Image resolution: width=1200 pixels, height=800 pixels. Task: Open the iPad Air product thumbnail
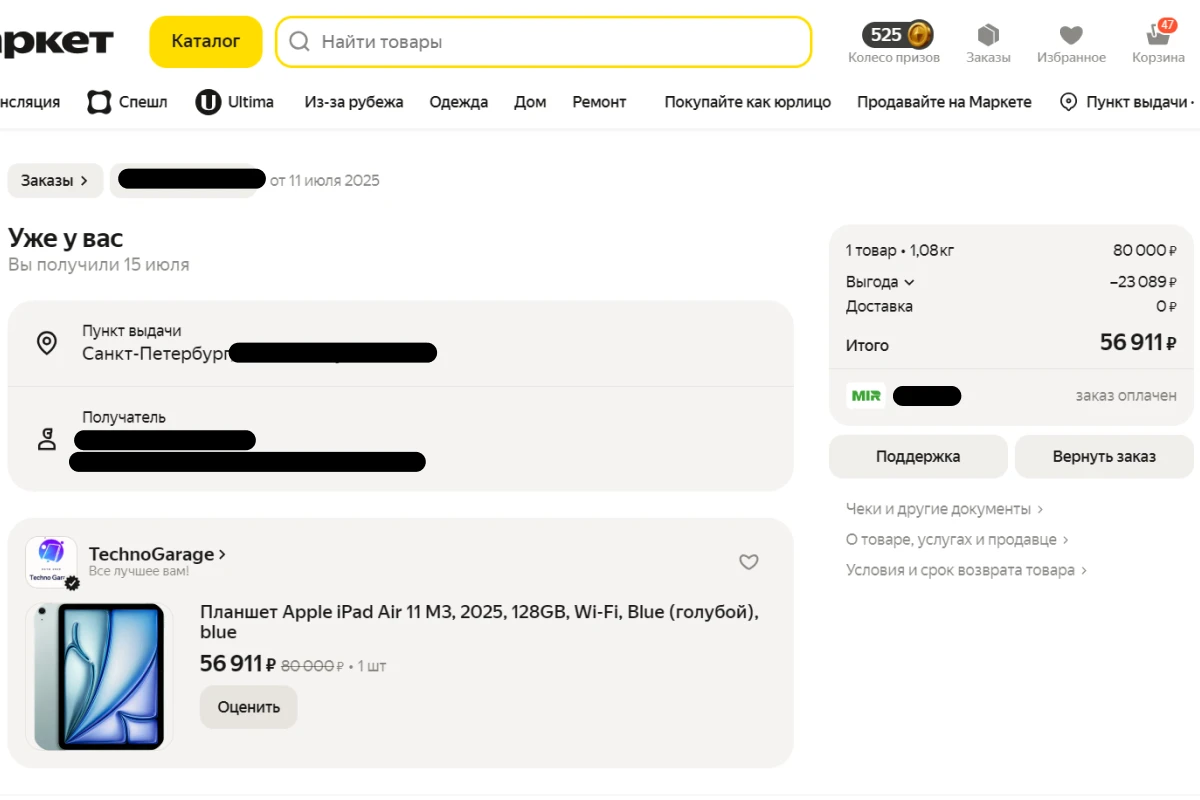coord(99,676)
